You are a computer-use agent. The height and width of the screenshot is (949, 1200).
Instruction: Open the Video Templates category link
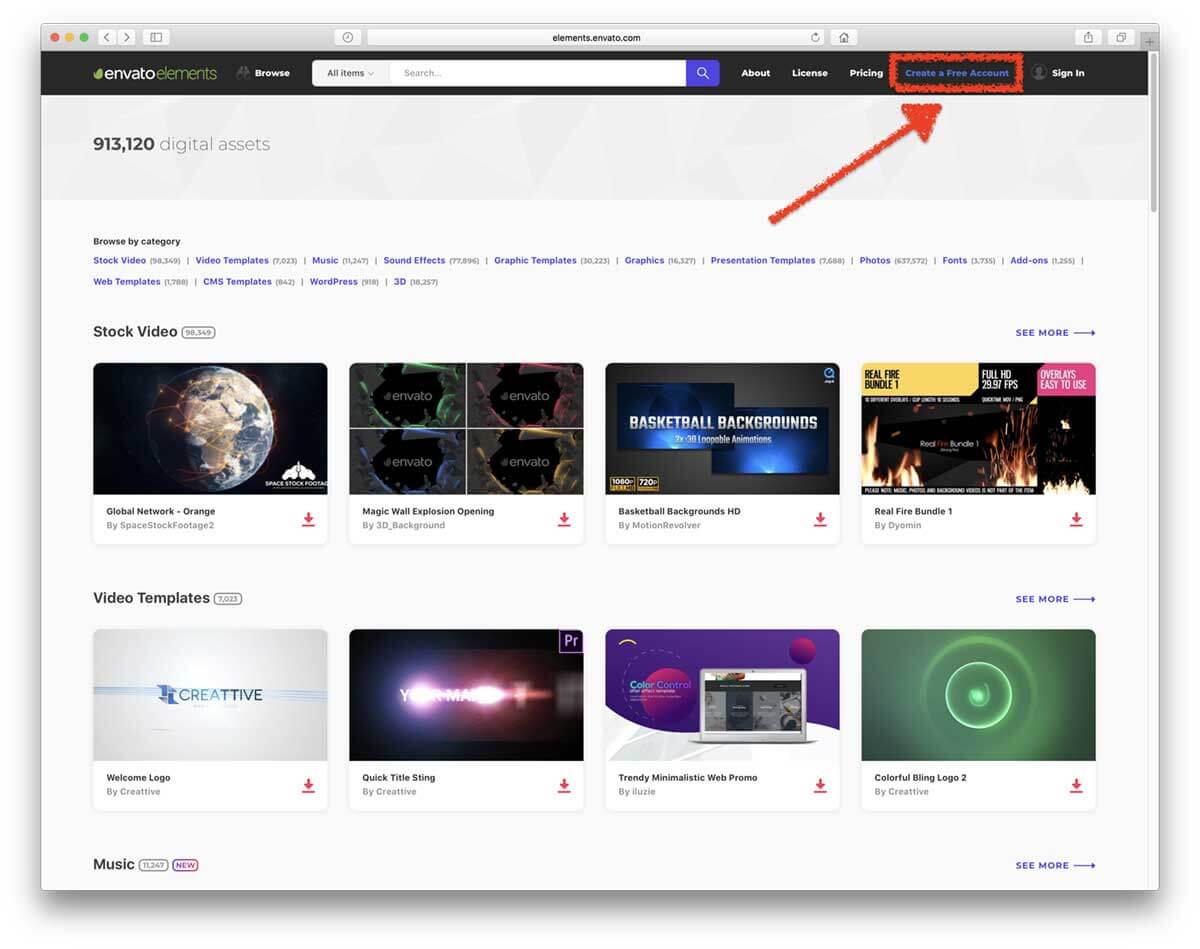point(232,260)
